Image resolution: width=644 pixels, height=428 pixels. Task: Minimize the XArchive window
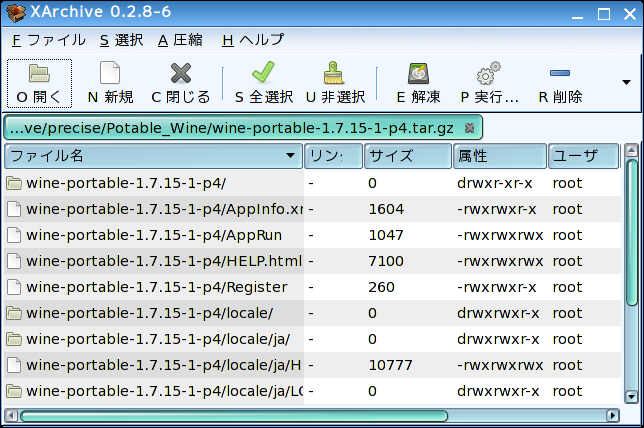coord(577,17)
